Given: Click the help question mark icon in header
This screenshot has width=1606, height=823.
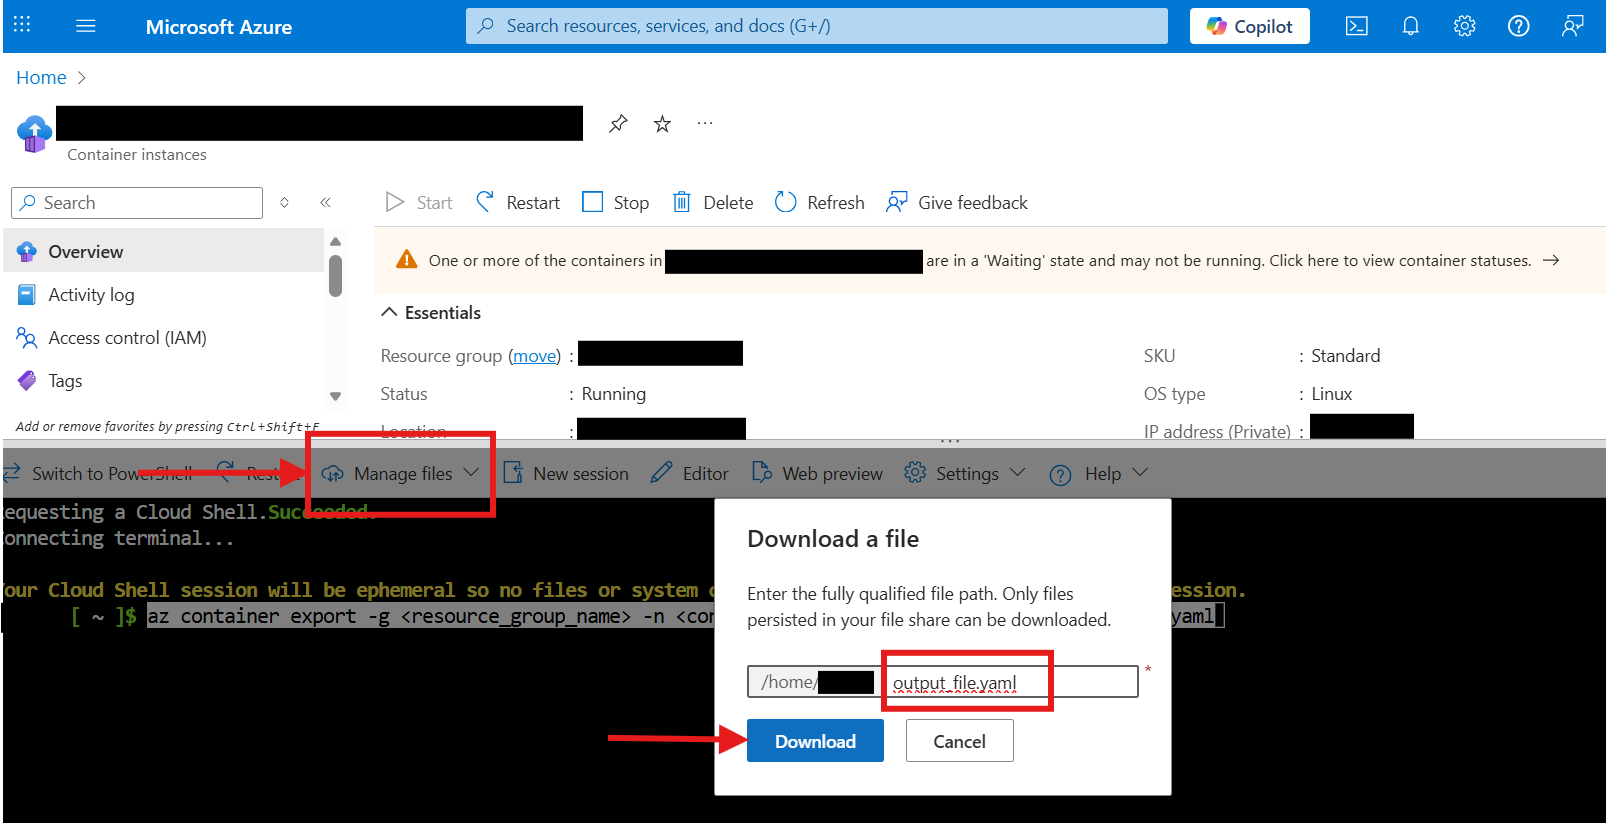Looking at the screenshot, I should click(x=1518, y=26).
